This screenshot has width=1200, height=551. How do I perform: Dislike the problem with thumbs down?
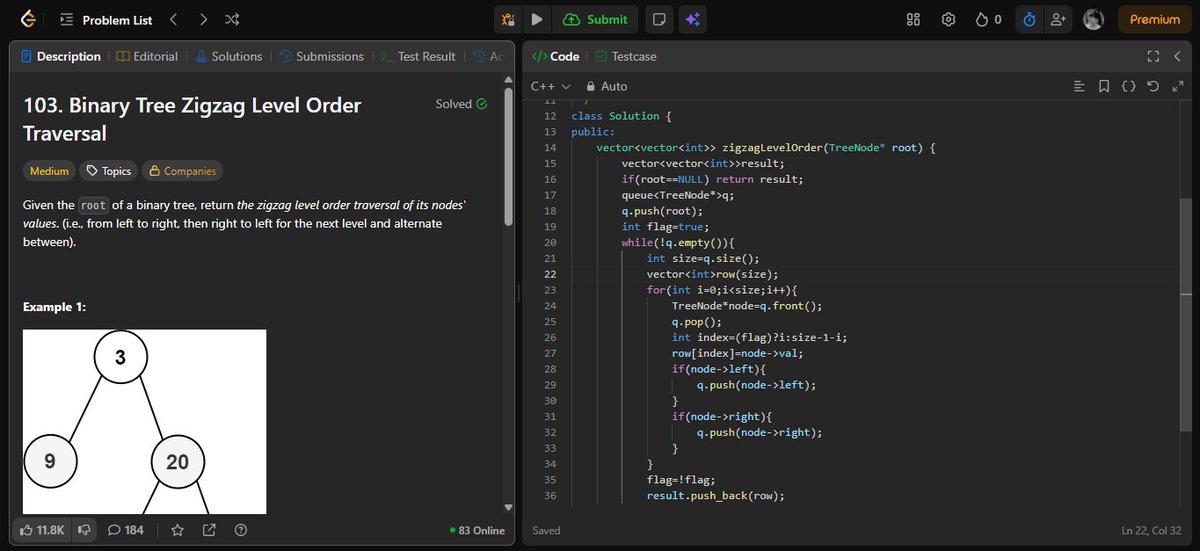[x=84, y=530]
